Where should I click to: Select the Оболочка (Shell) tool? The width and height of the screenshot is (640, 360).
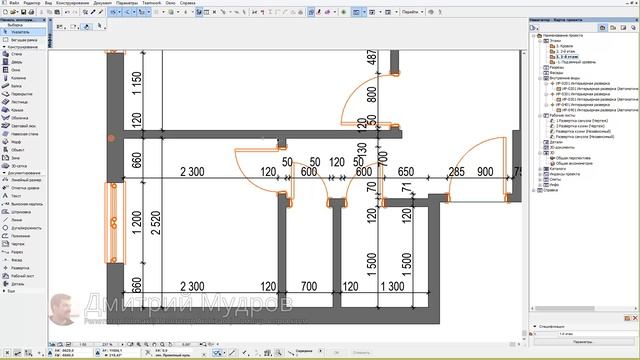coord(23,118)
